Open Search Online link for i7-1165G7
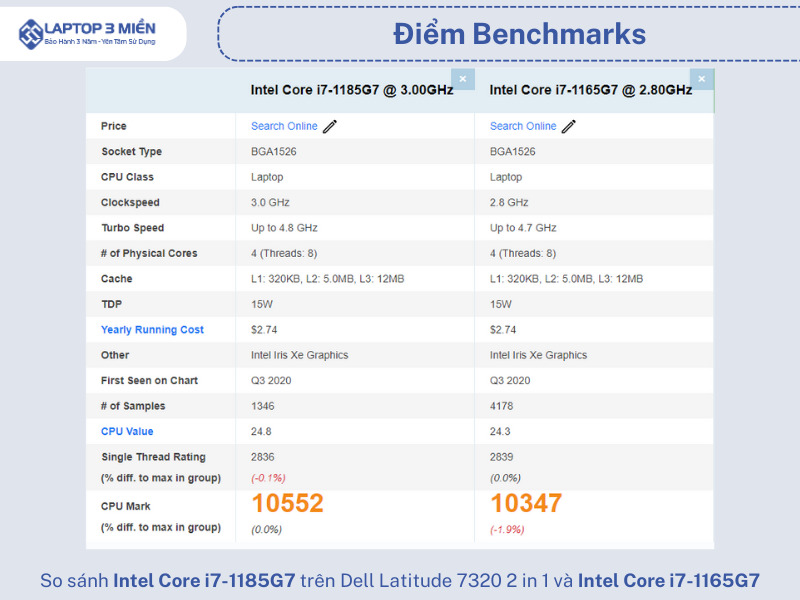800x600 pixels. (523, 126)
